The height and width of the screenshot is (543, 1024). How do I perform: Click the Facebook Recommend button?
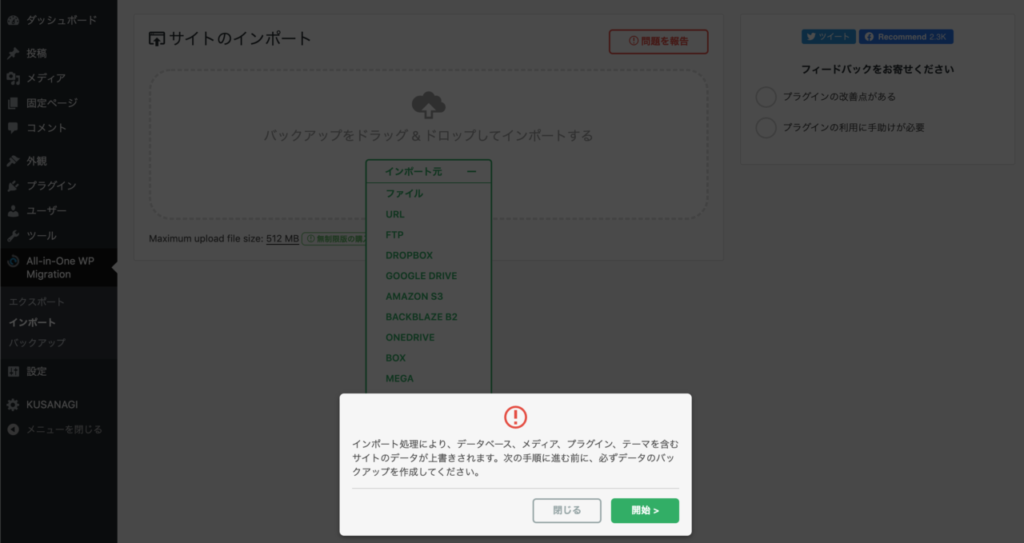point(906,37)
